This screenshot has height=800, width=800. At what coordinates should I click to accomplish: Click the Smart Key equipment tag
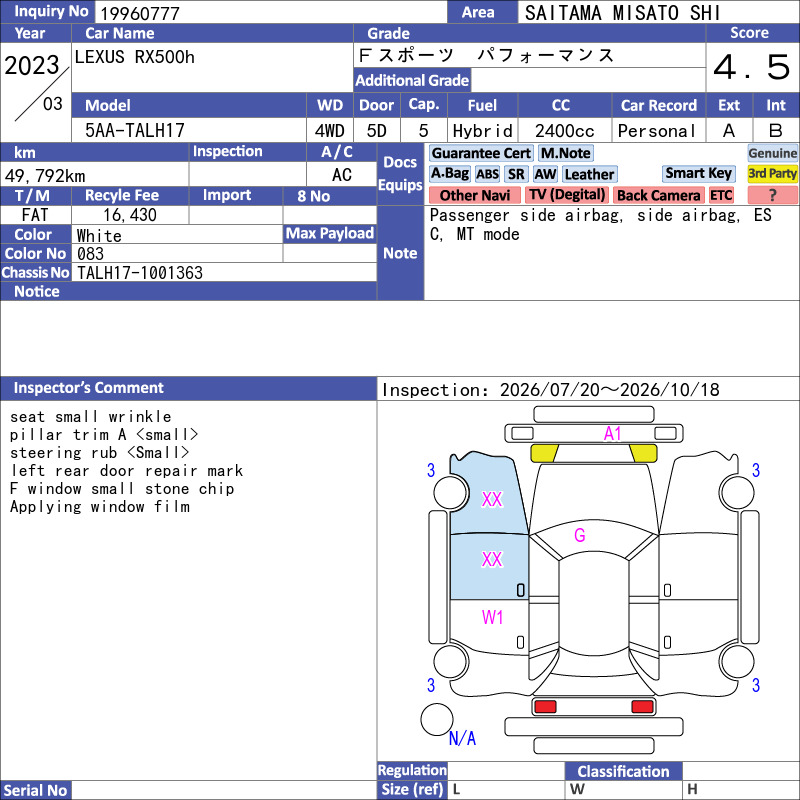point(698,173)
